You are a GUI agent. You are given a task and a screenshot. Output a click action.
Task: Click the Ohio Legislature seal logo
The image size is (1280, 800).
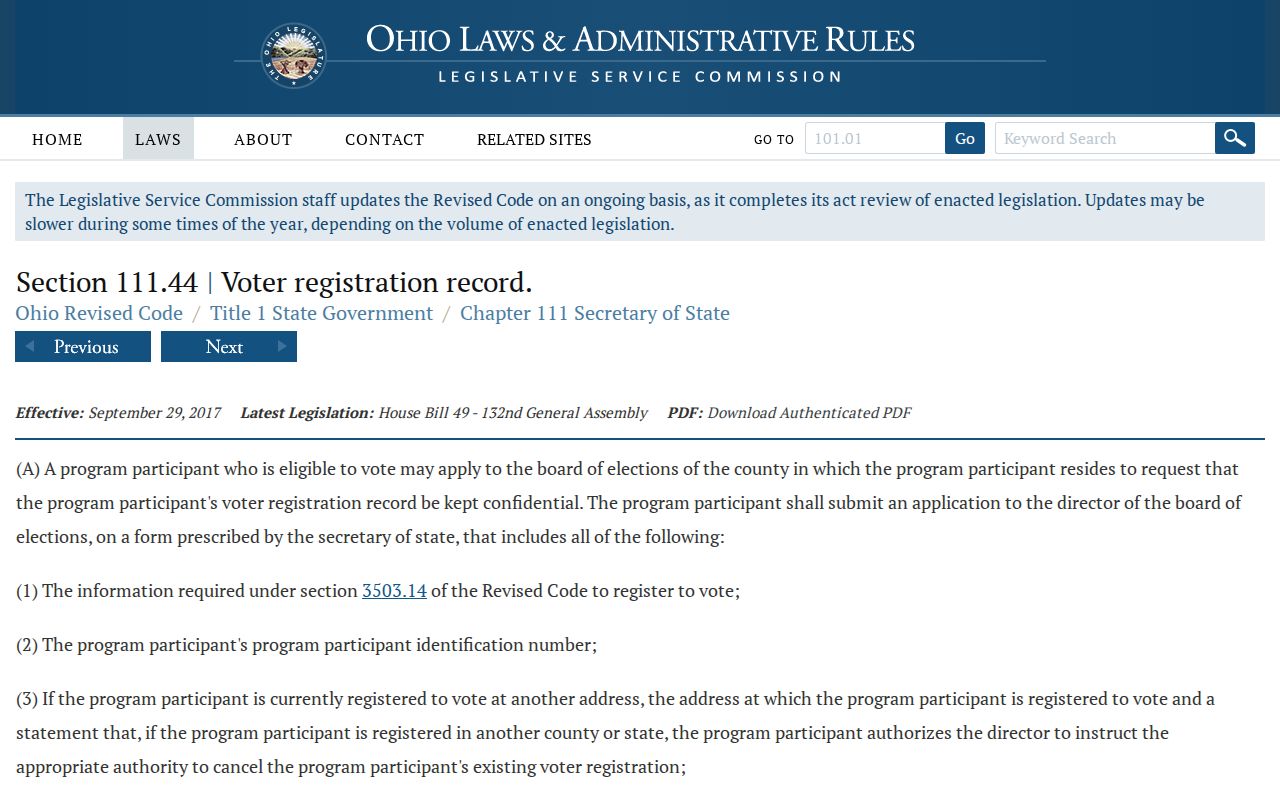(x=294, y=56)
